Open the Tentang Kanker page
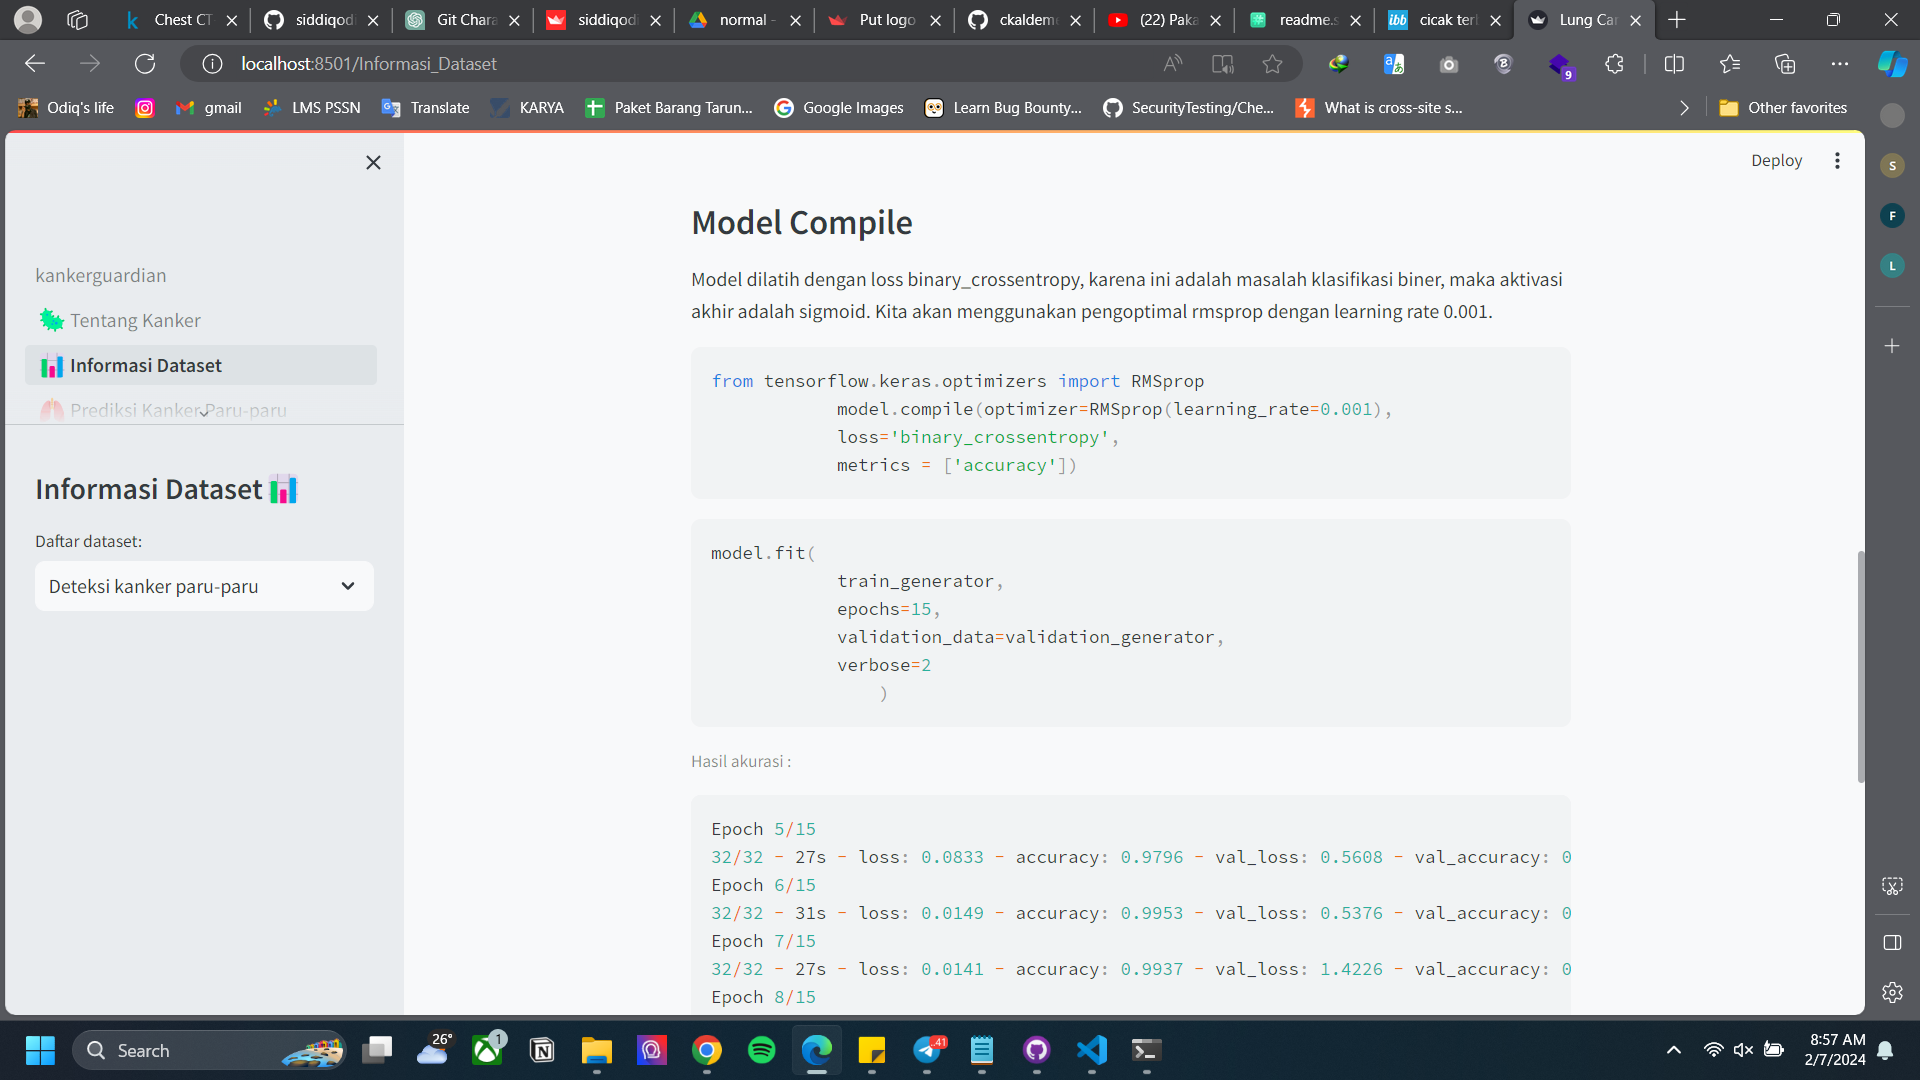The width and height of the screenshot is (1920, 1080). (x=135, y=320)
